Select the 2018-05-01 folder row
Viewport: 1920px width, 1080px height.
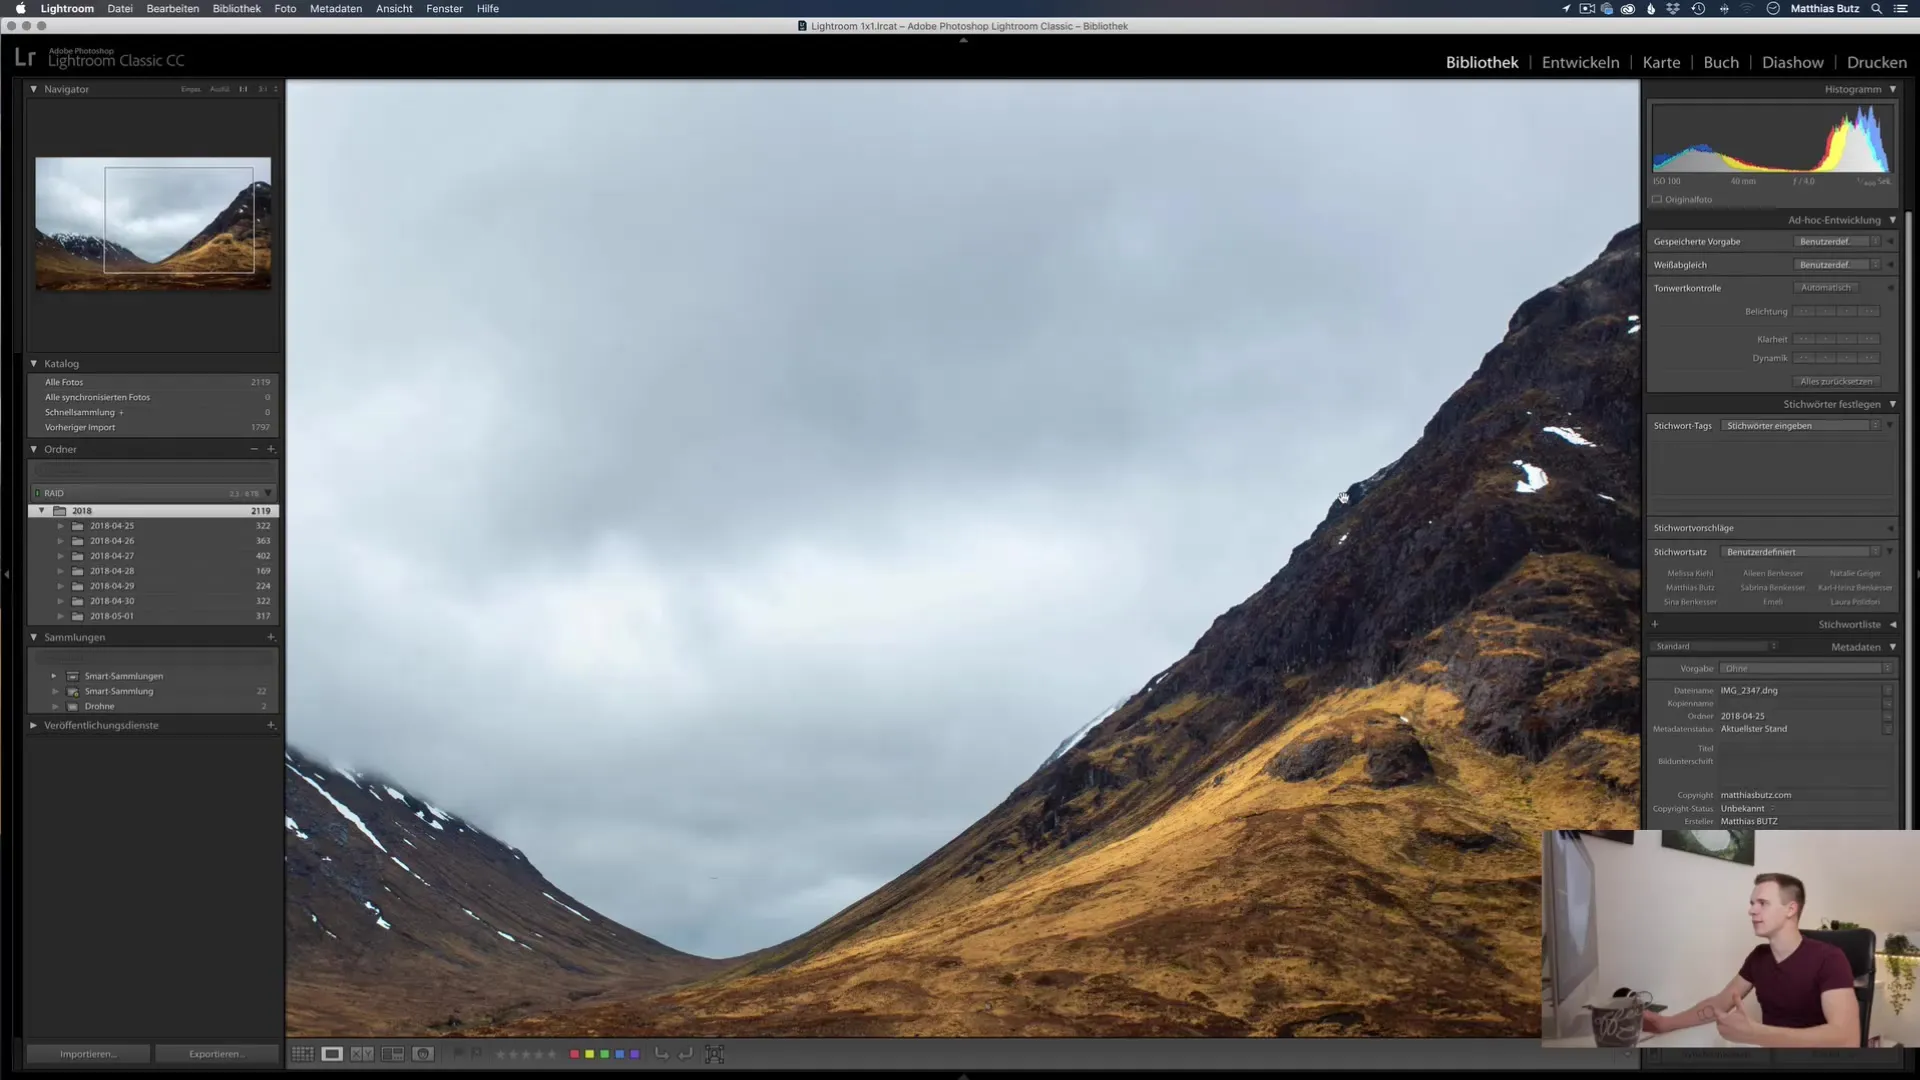coord(153,616)
